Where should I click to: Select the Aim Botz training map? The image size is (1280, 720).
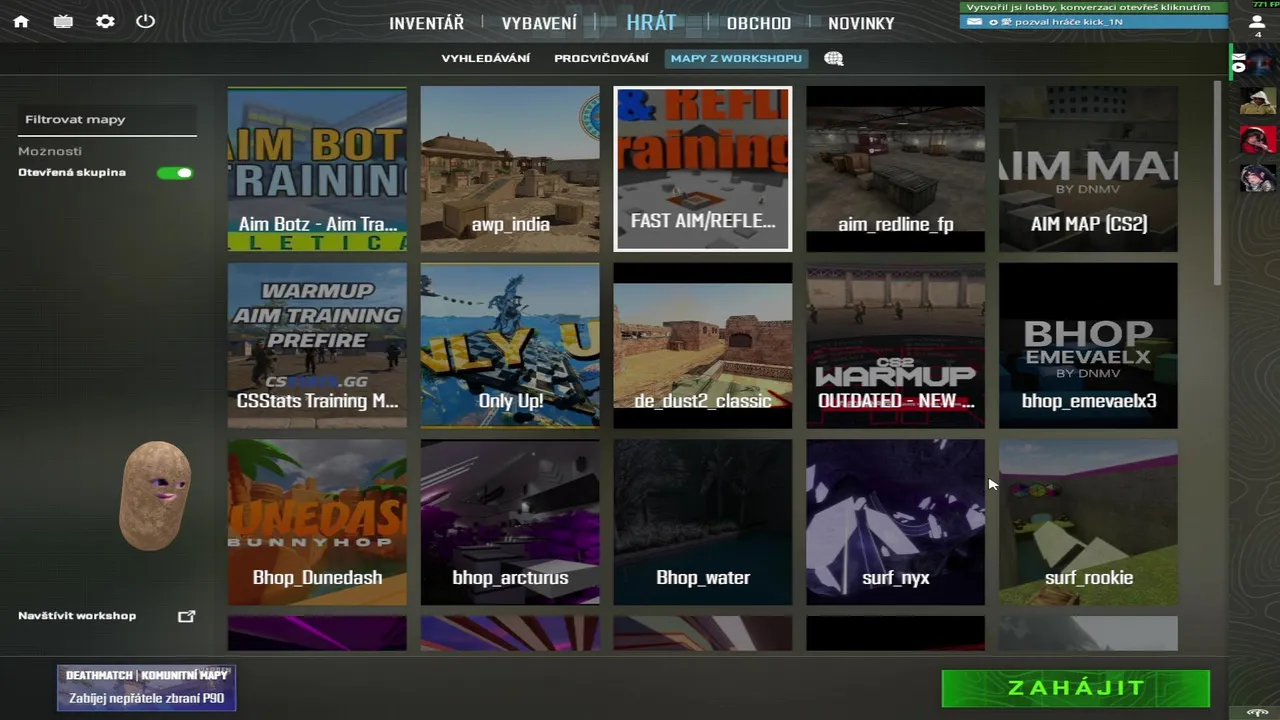coord(317,169)
